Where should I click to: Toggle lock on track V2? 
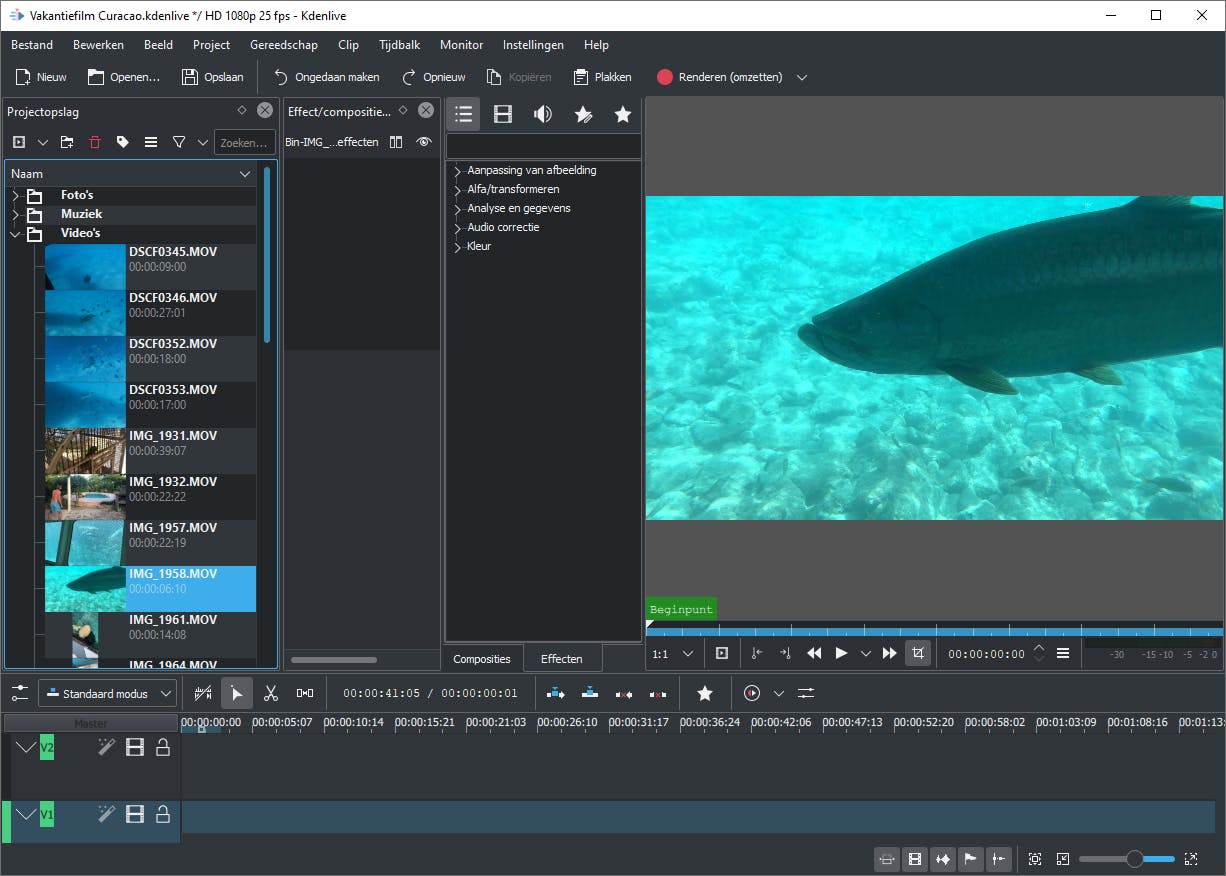coord(162,747)
